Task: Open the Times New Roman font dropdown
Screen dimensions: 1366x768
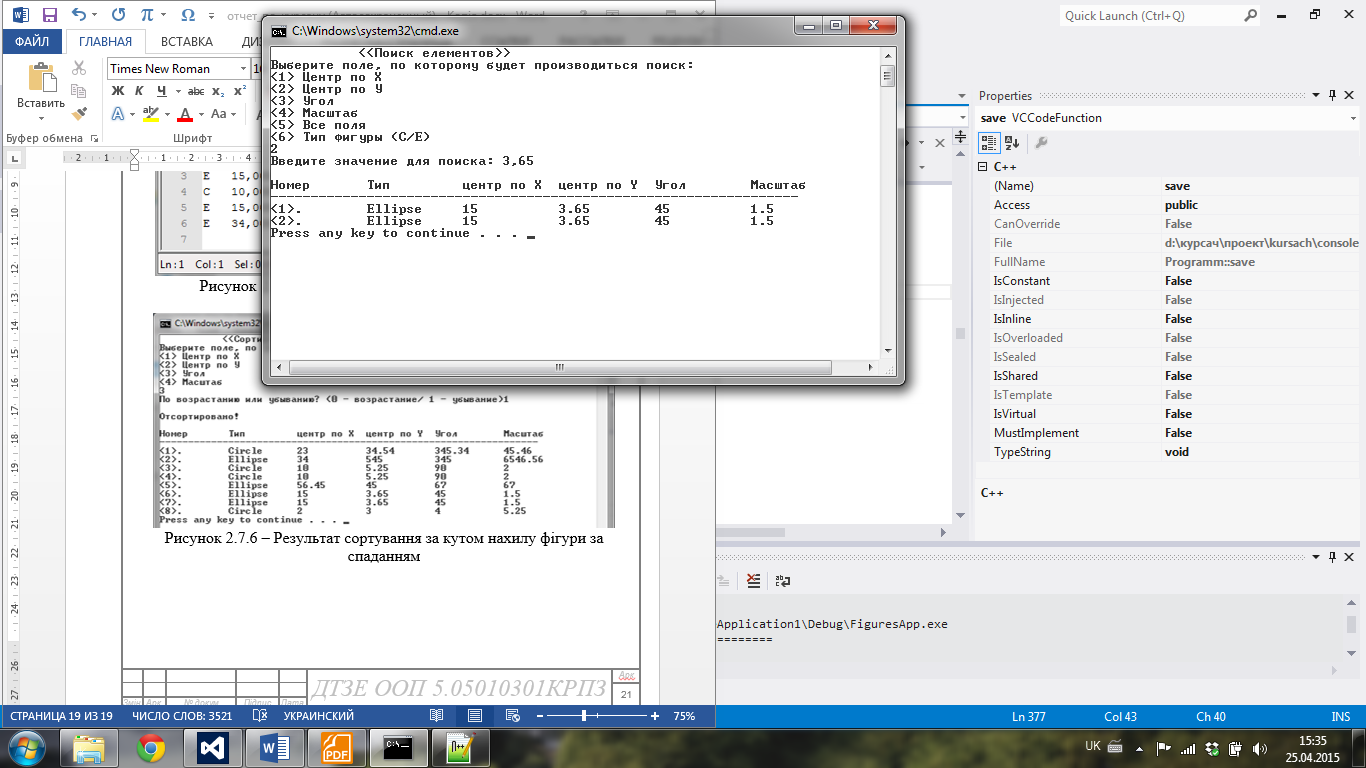Action: click(244, 69)
